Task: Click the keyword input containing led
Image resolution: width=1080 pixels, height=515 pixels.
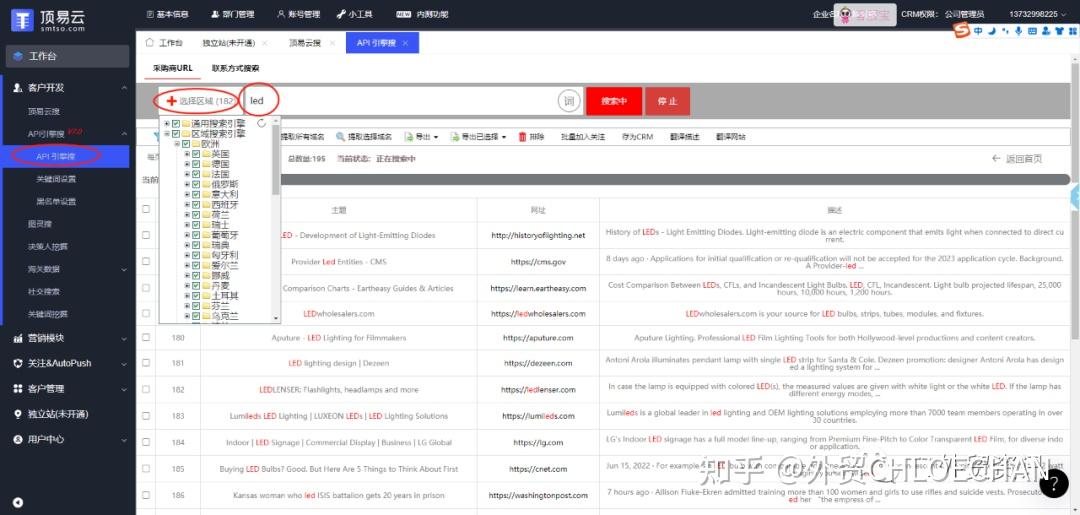Action: (x=399, y=101)
